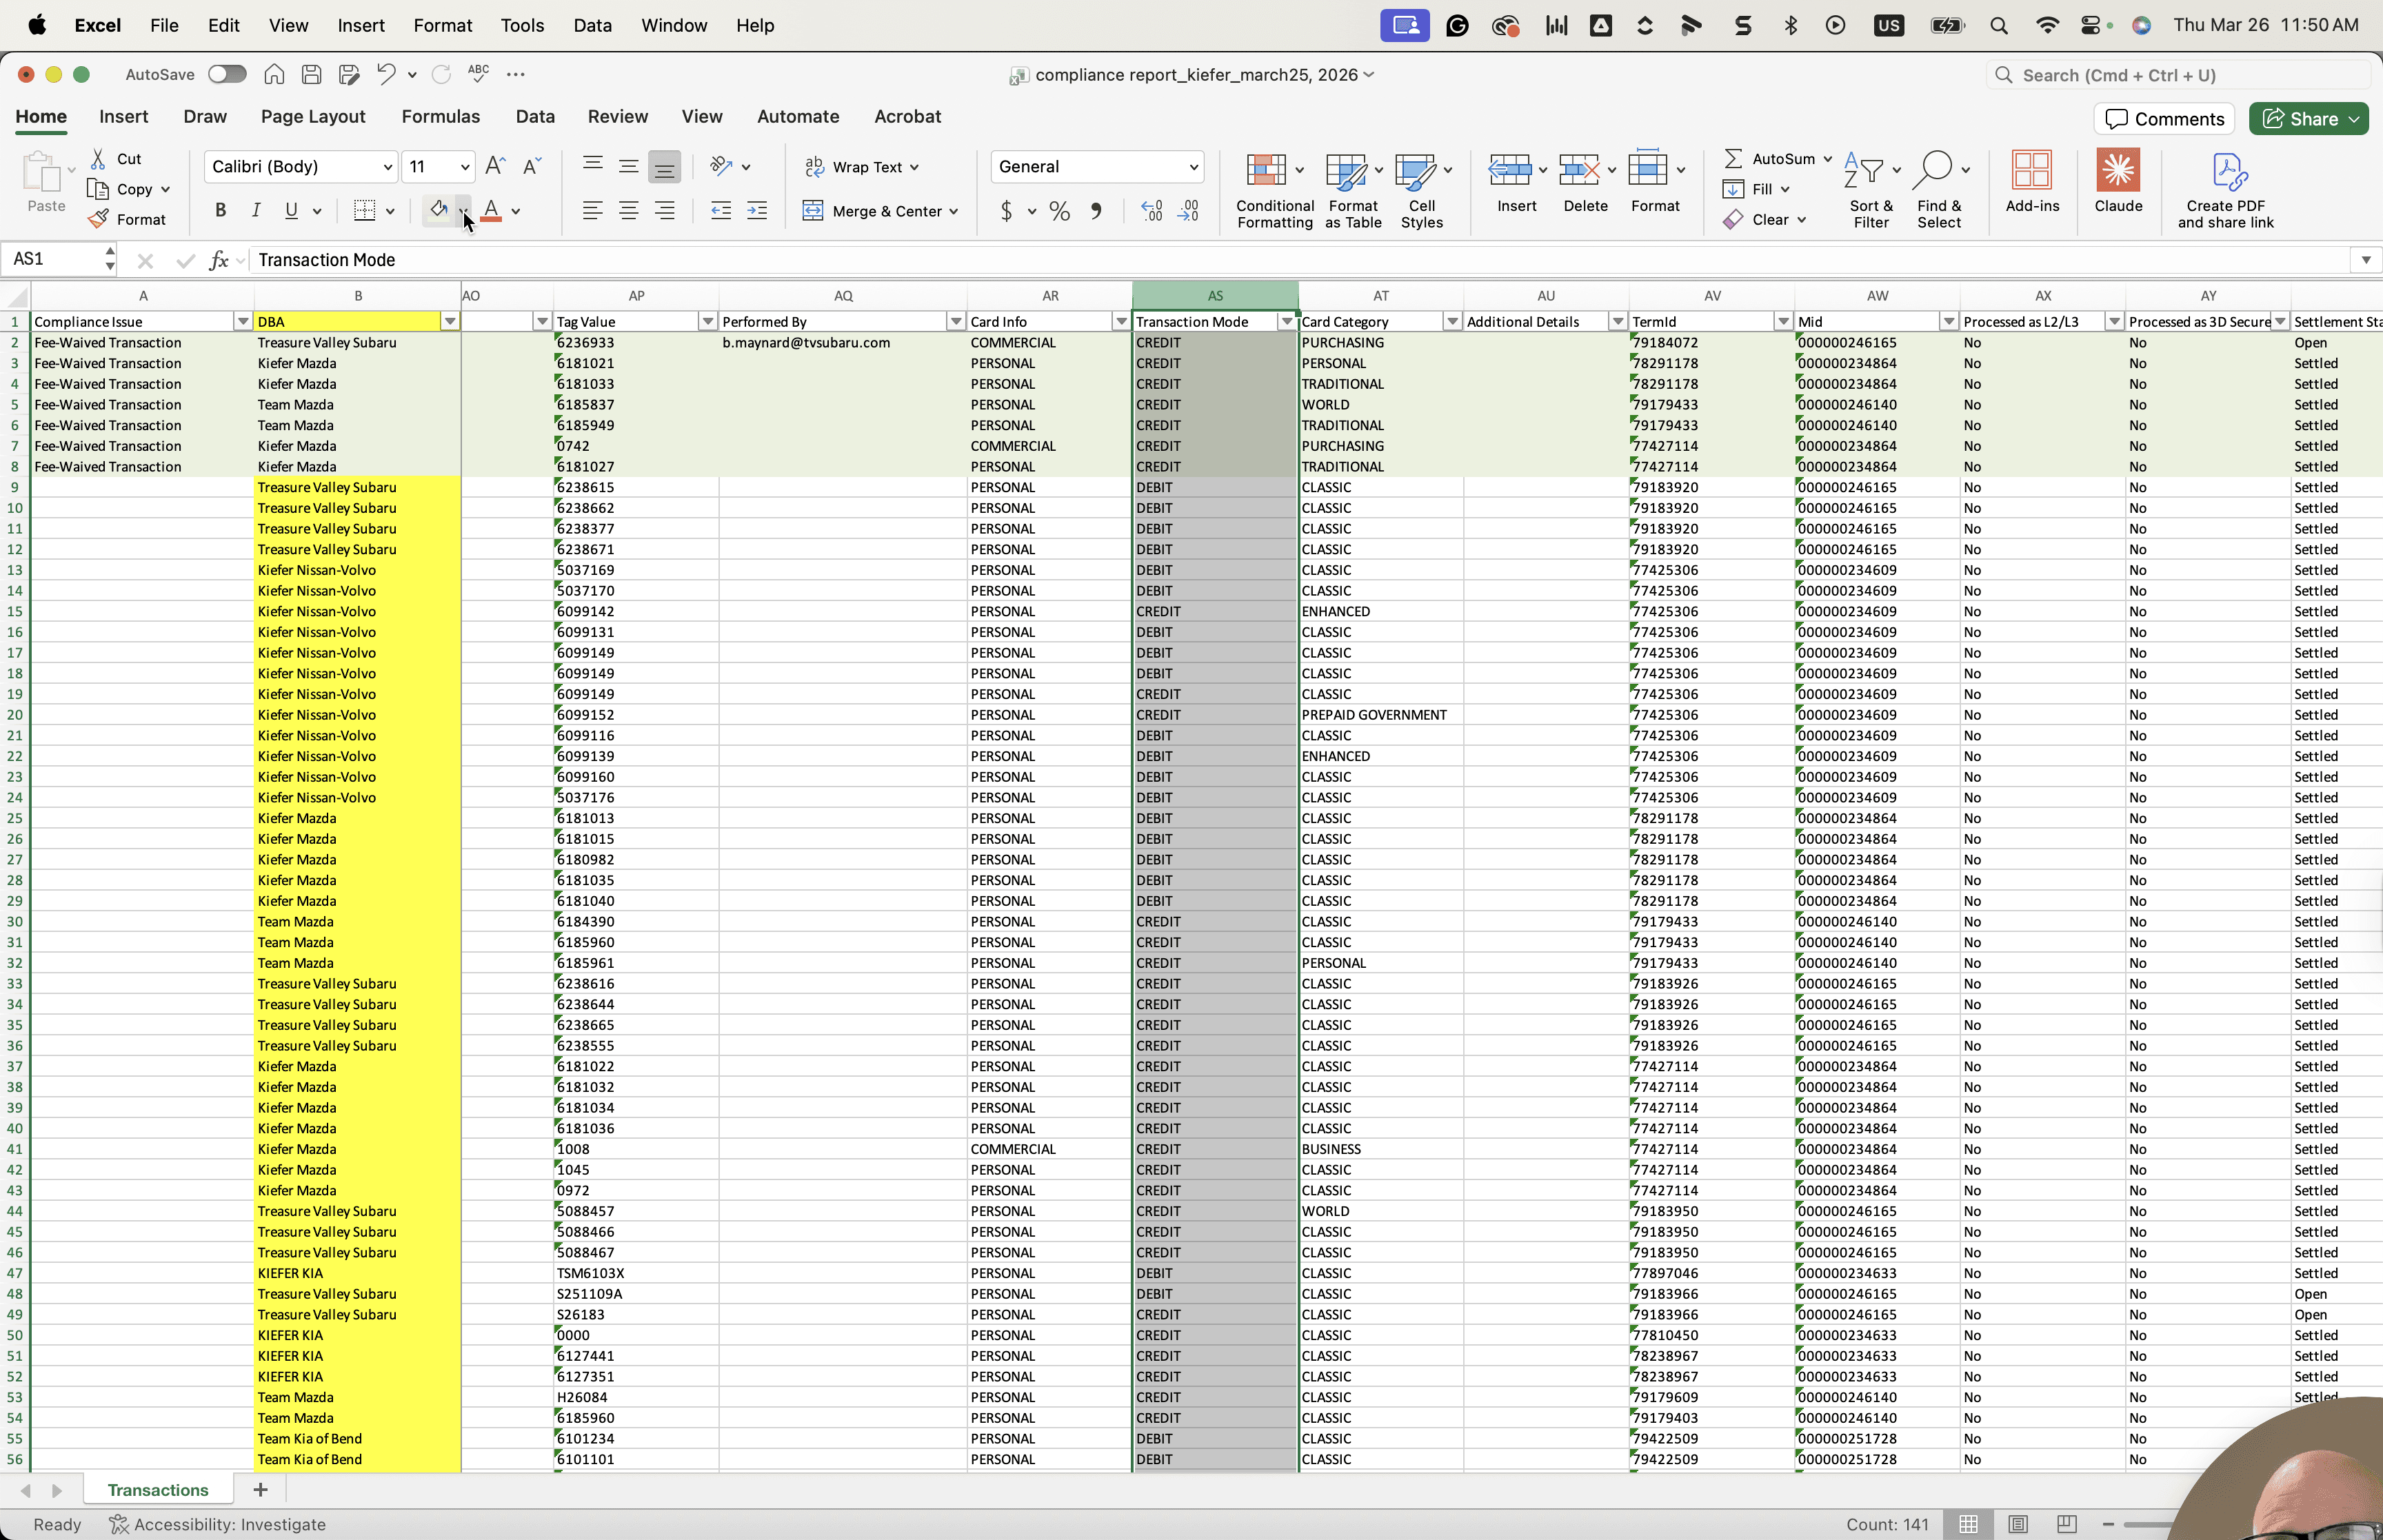Click the Center align icon
The image size is (2383, 1540).
coord(629,210)
